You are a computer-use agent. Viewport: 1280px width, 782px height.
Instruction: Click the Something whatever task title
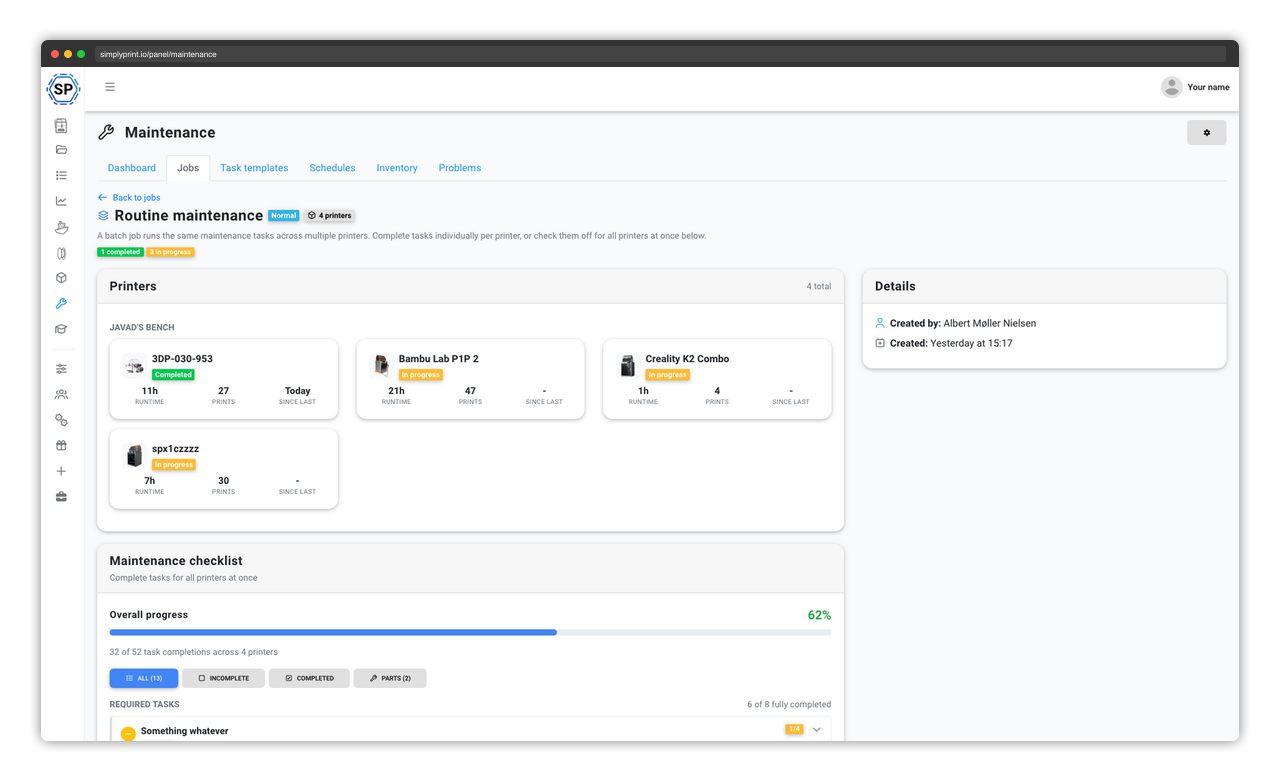184,731
